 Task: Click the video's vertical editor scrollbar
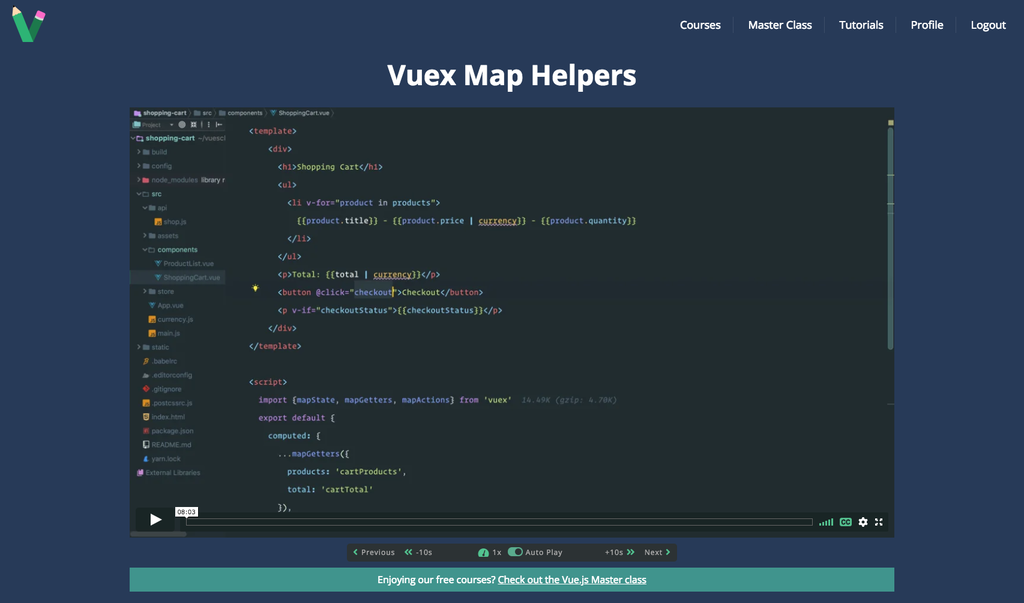[x=890, y=238]
